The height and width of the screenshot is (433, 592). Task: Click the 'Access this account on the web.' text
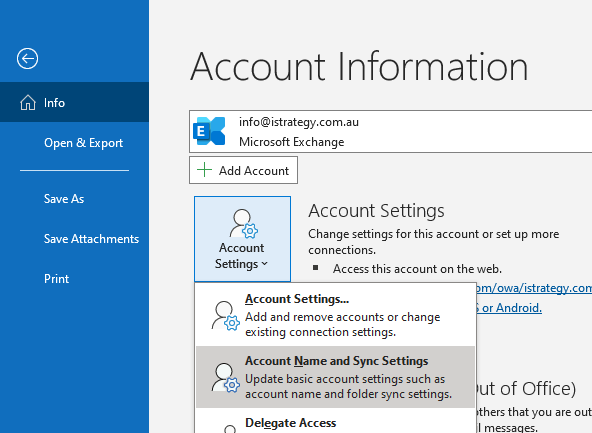coord(417,269)
